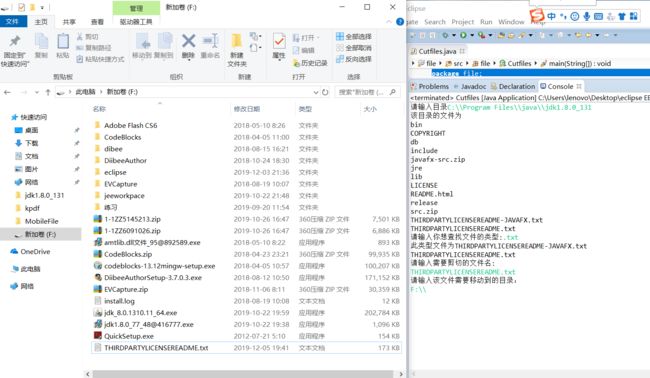Click the Up one level arrow

[48, 92]
